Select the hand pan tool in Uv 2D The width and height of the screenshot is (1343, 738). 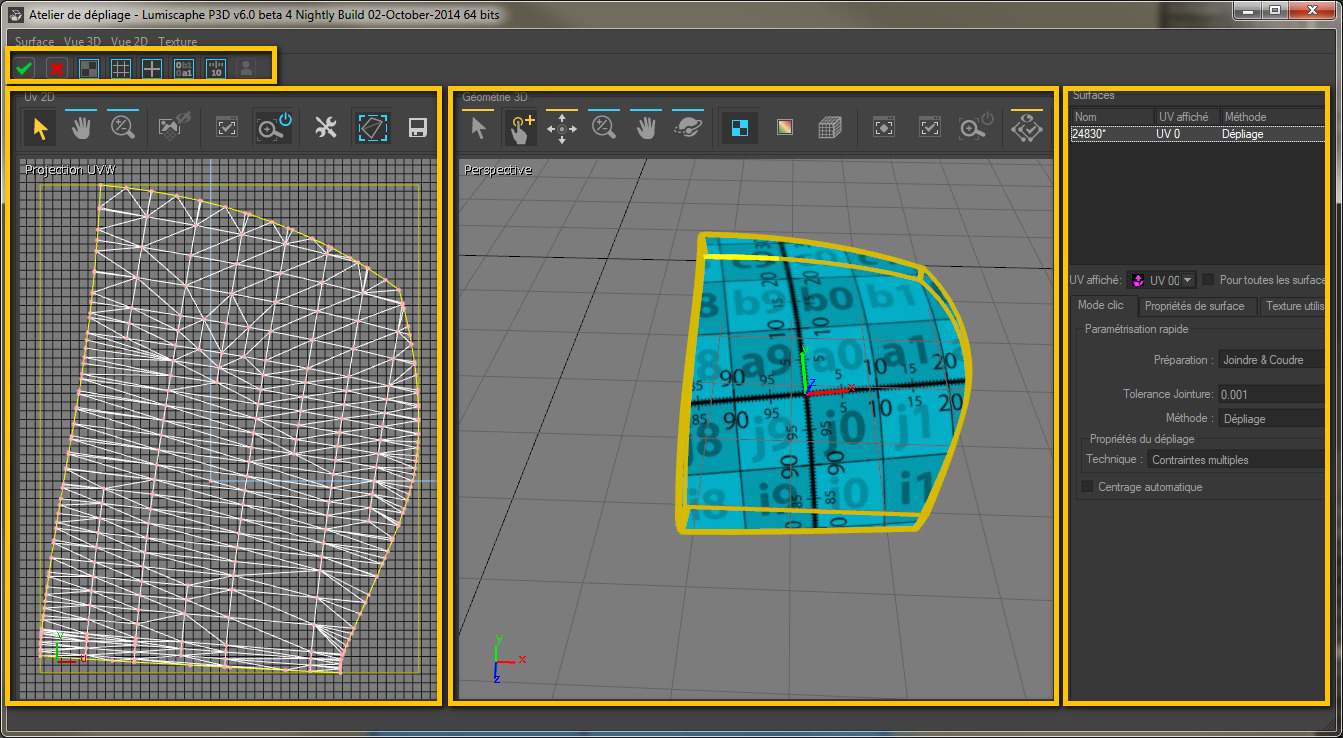click(x=81, y=128)
